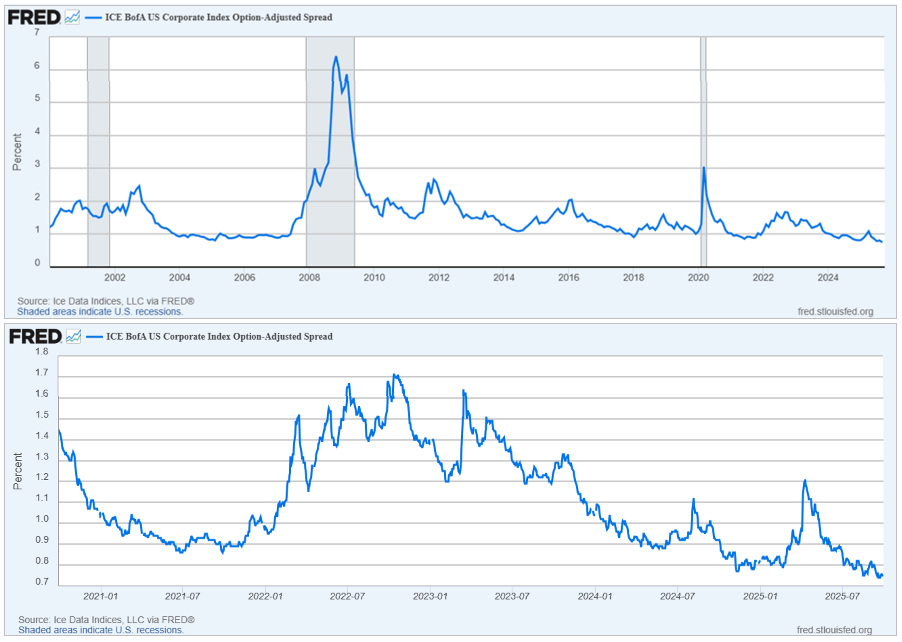
Task: Click the Percent y-axis label of the bottom chart
Action: click(17, 468)
